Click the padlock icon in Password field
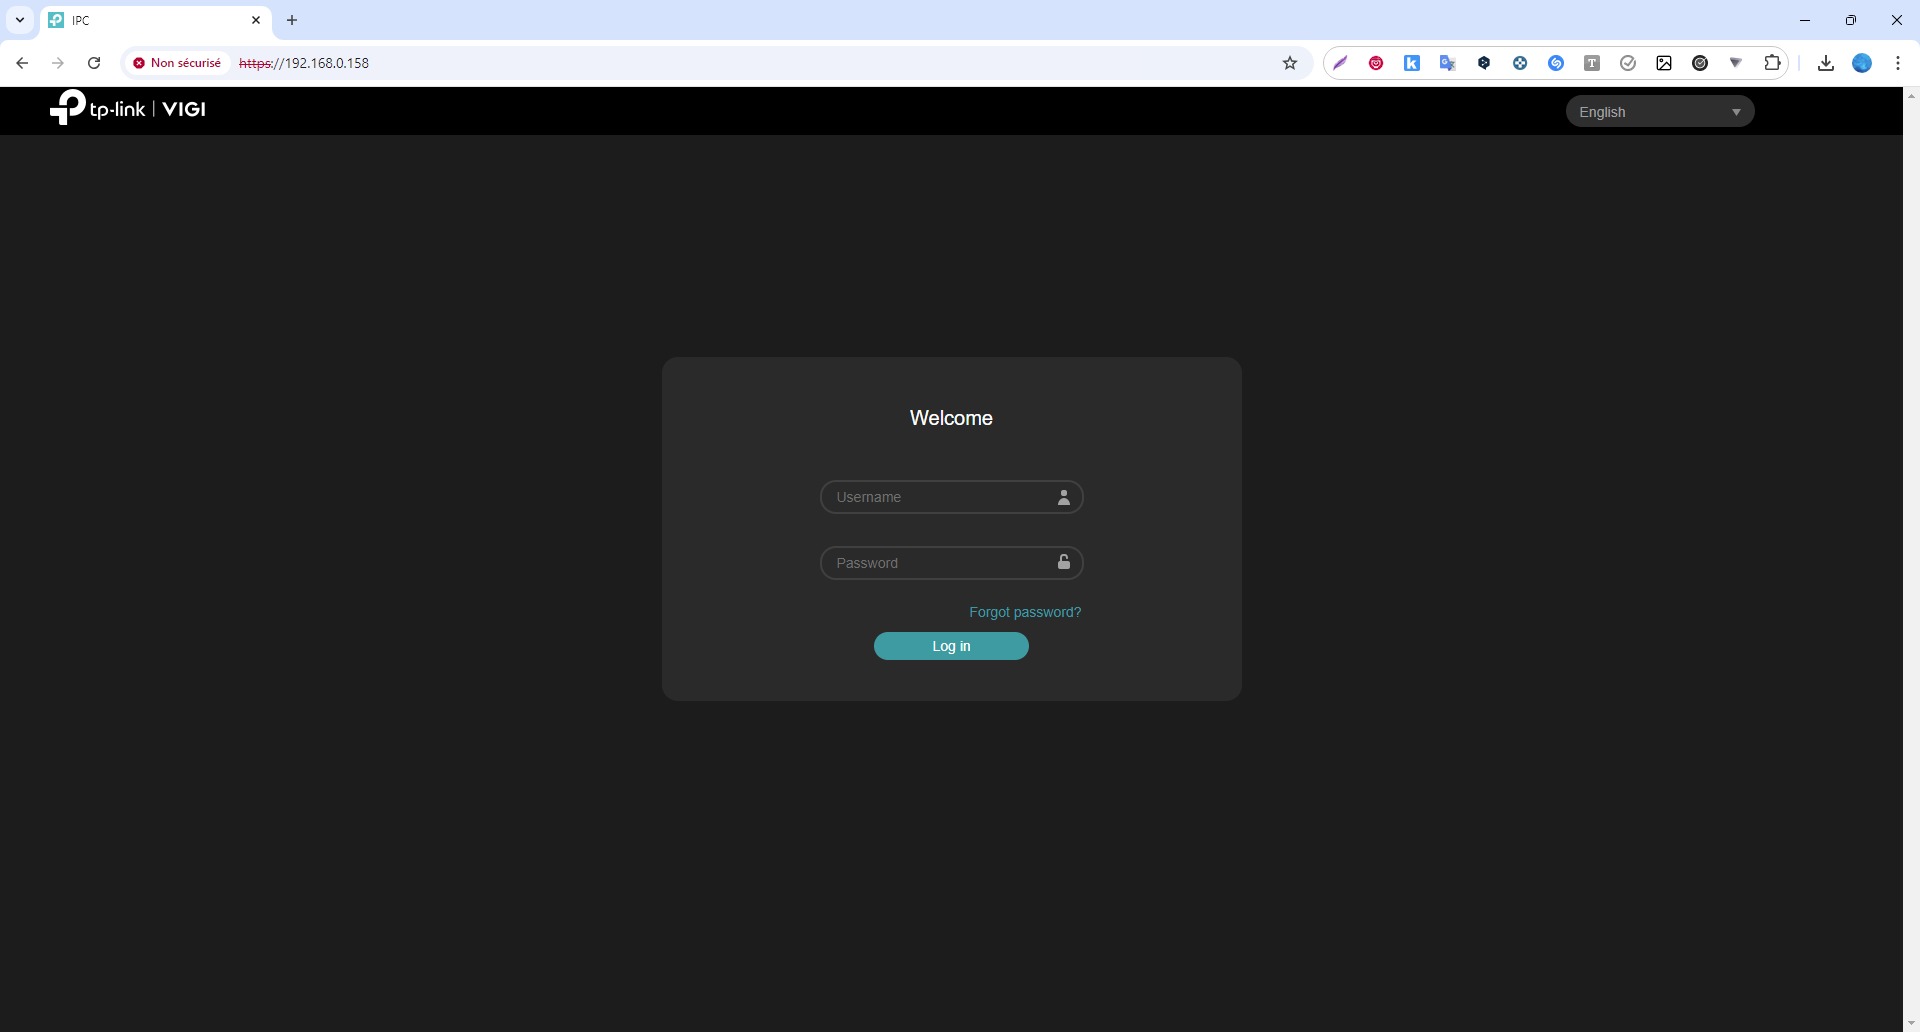 coord(1064,563)
